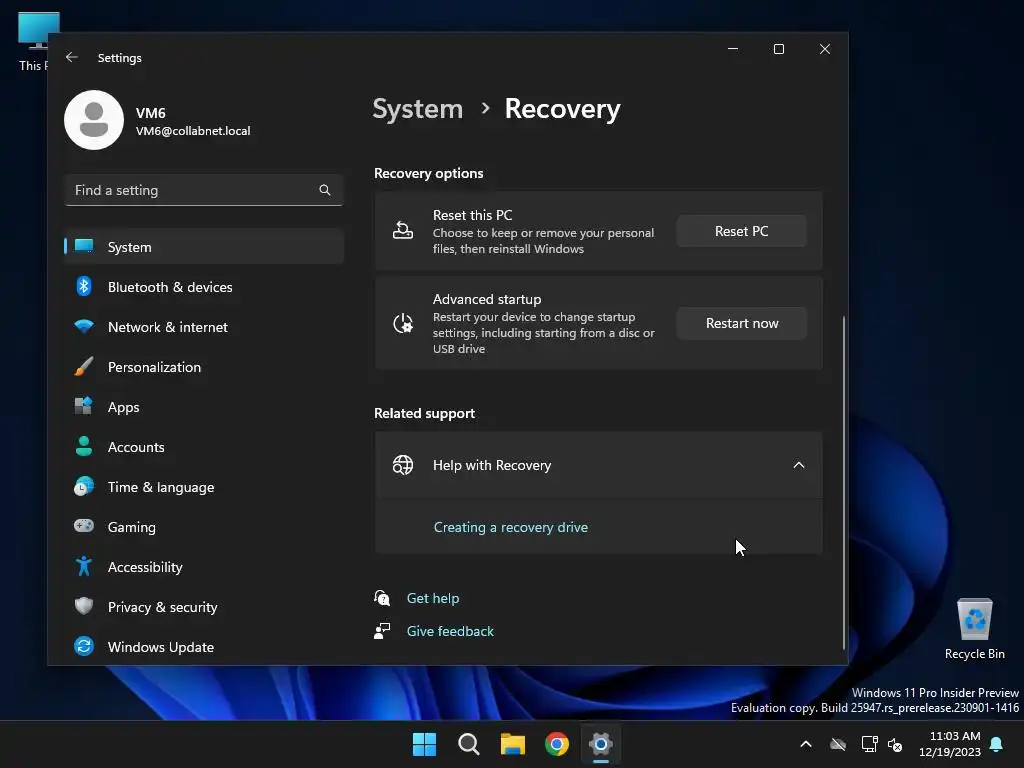The height and width of the screenshot is (768, 1024).
Task: Click the Restart now button
Action: 741,323
